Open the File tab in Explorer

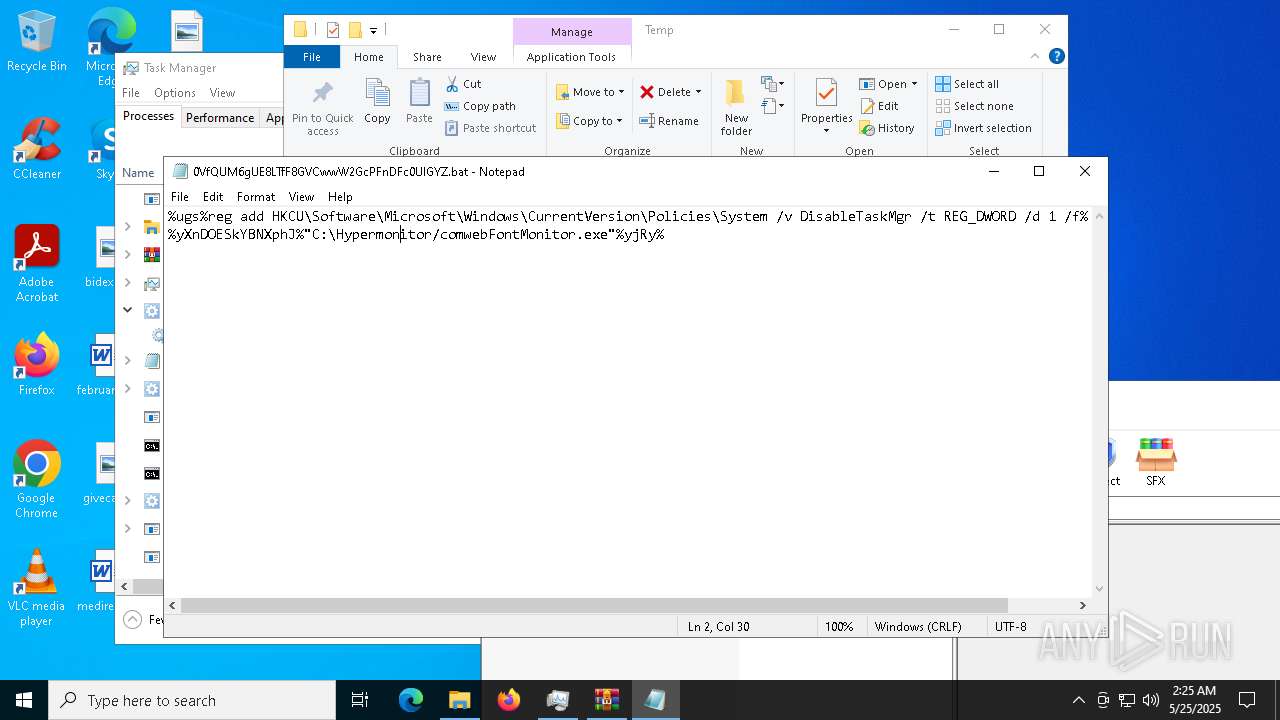[312, 57]
